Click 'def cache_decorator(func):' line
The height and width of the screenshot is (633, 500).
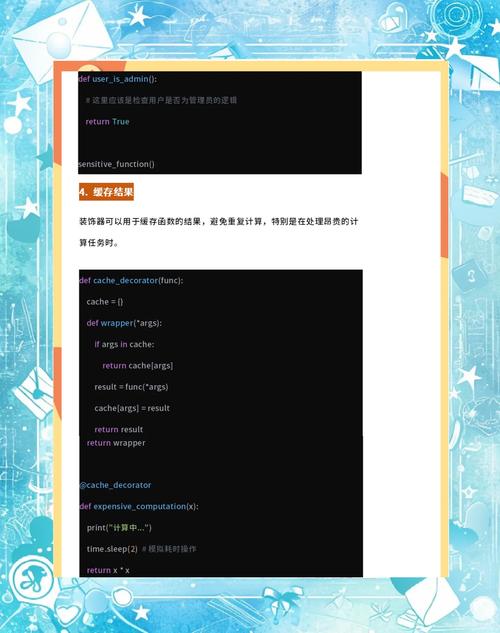point(131,280)
